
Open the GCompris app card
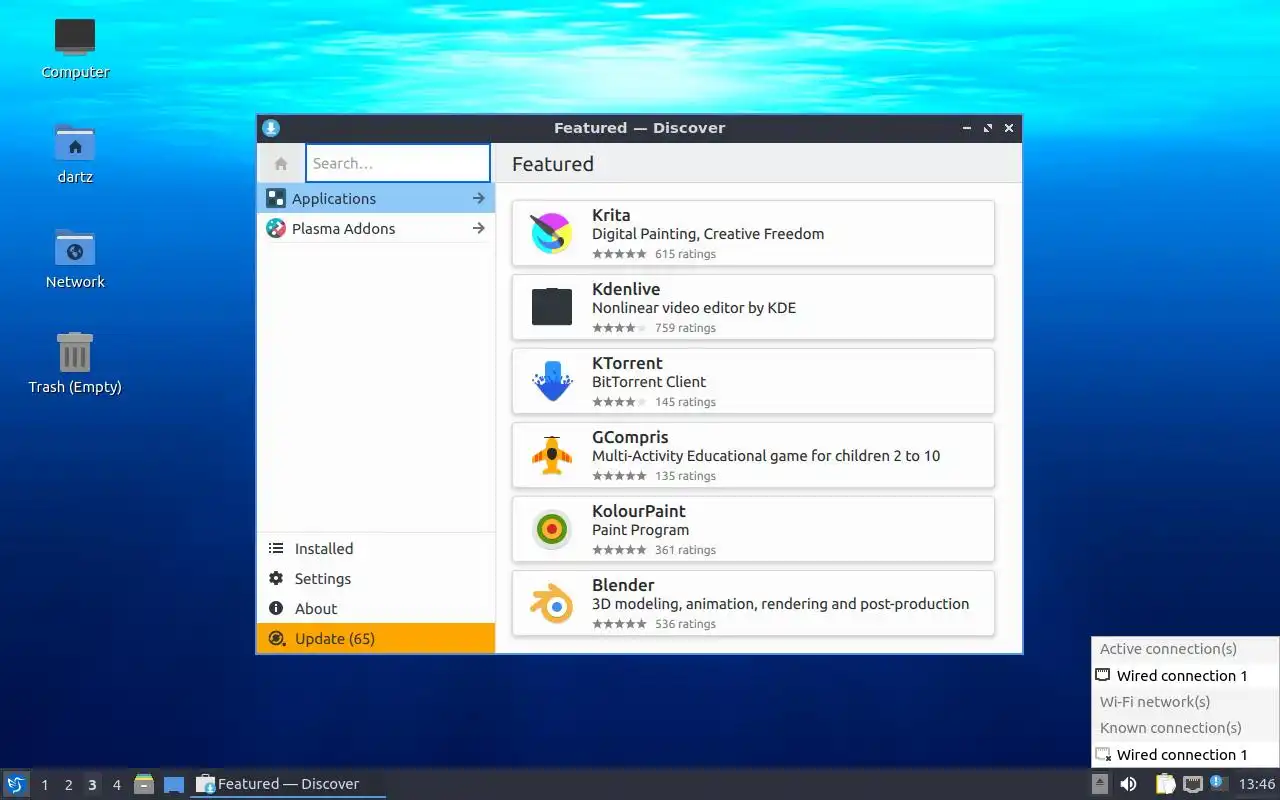pyautogui.click(x=753, y=455)
